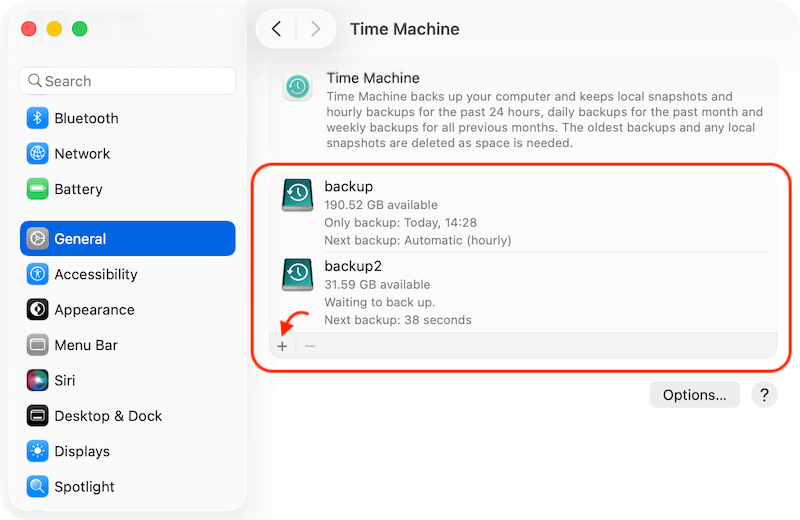The image size is (800, 520).
Task: Close the window with the red button
Action: (x=29, y=29)
